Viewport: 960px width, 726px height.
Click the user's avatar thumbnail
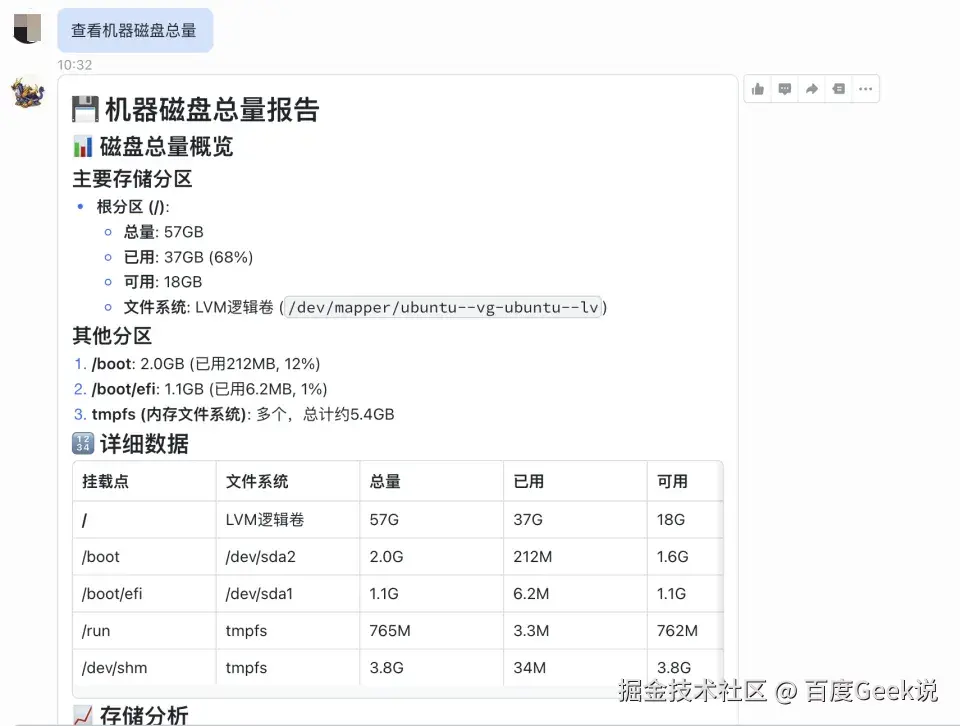[29, 28]
